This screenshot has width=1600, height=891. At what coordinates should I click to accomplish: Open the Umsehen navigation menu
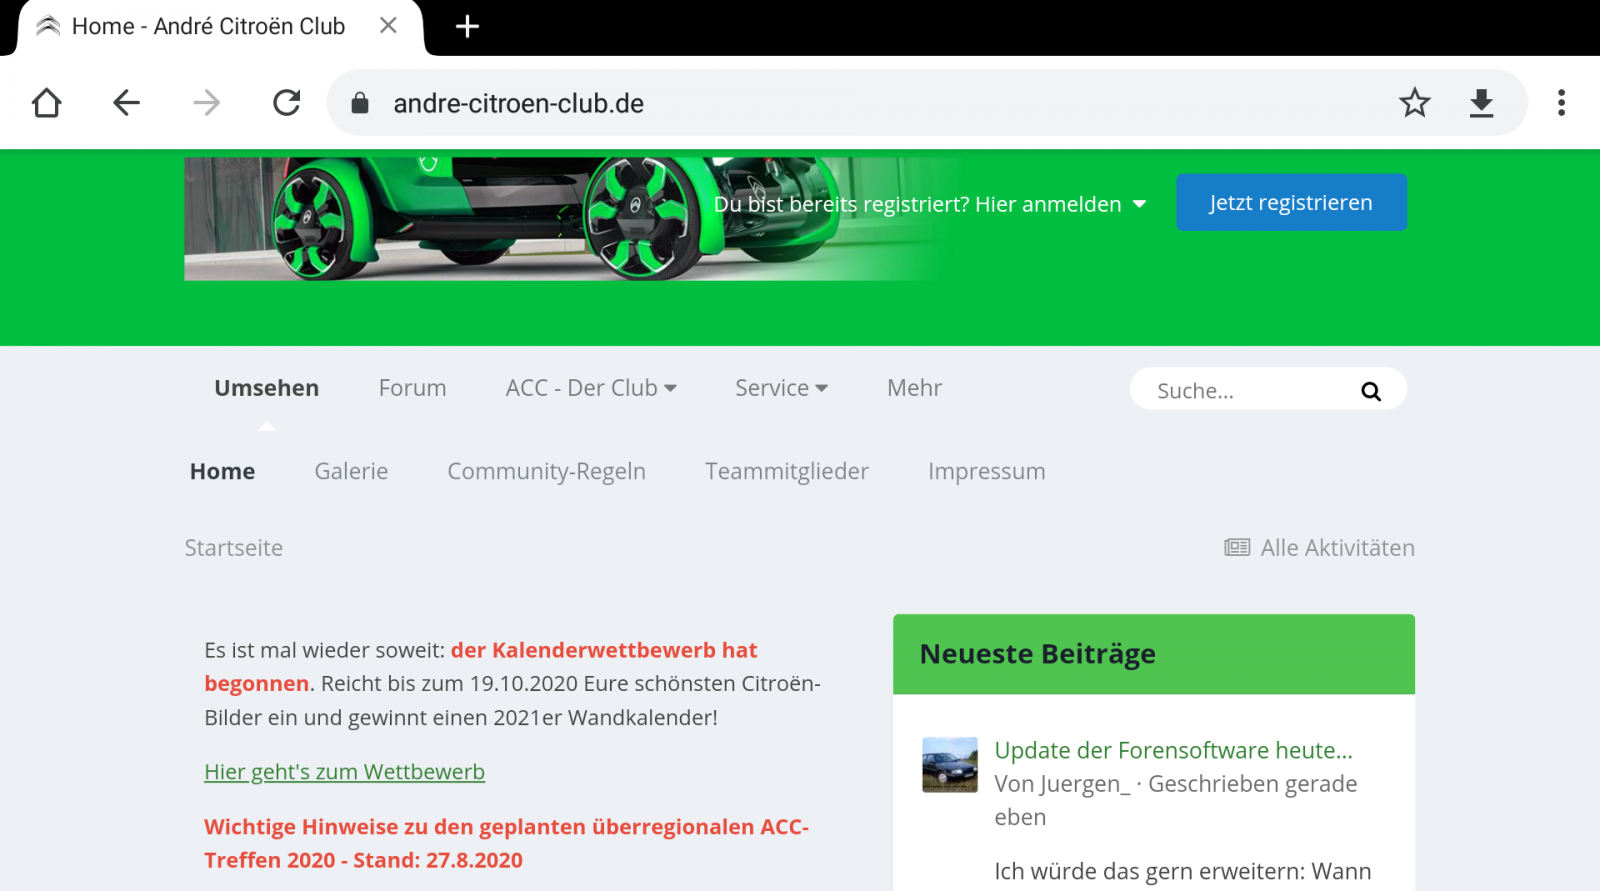(x=266, y=388)
